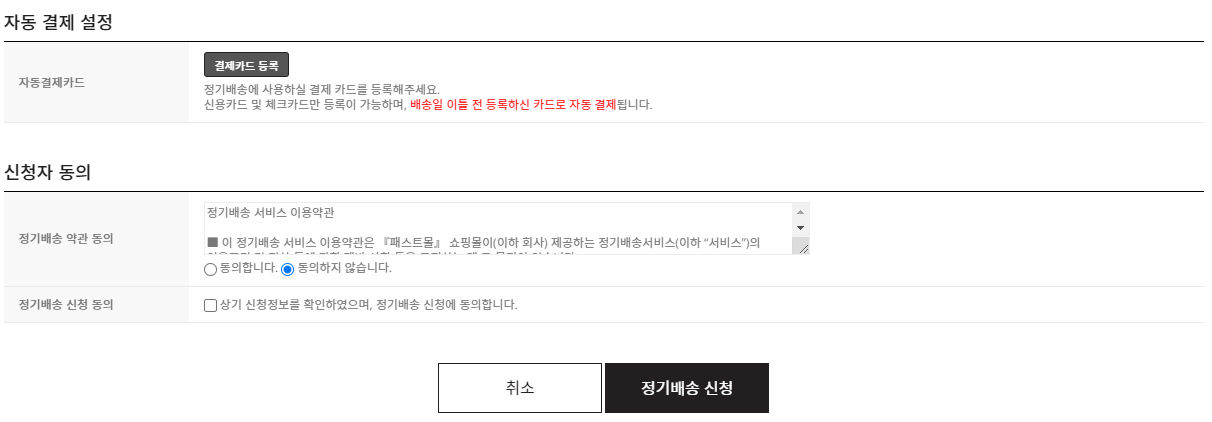
Task: Click the 정기배송 약관 동의 row label
Action: pos(66,239)
